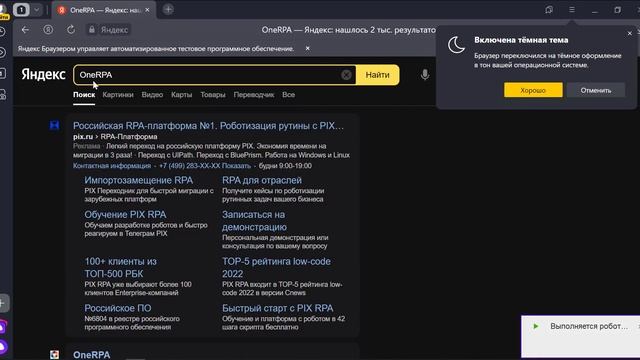This screenshot has width=640, height=360.
Task: Clear the search field with the X icon
Action: [346, 75]
